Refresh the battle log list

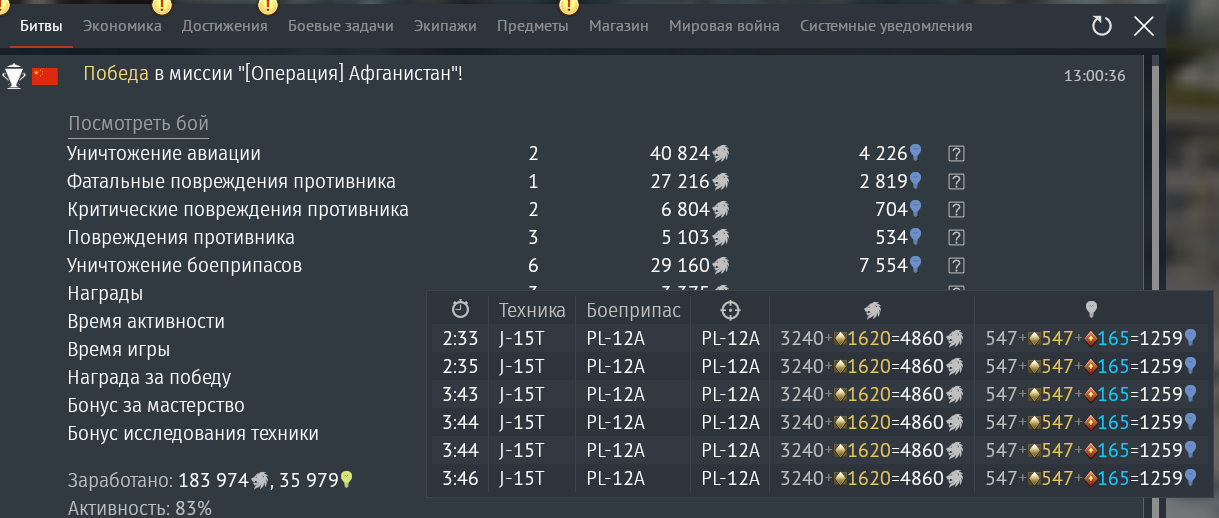point(1102,26)
